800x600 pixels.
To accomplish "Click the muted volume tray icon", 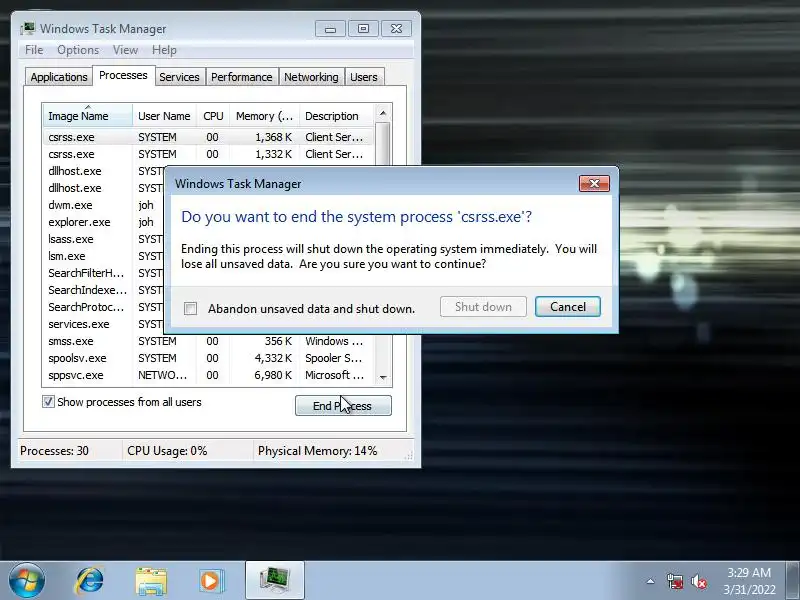I will pyautogui.click(x=699, y=581).
